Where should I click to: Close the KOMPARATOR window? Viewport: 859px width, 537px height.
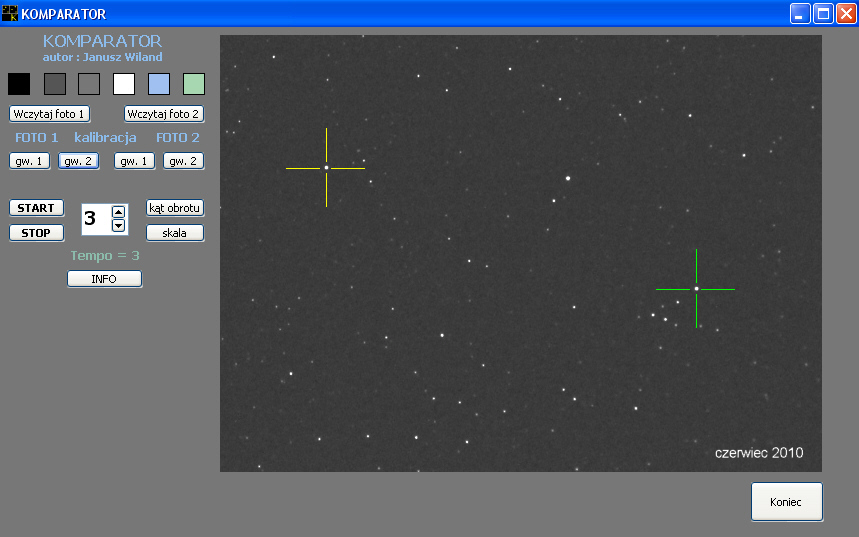pyautogui.click(x=846, y=14)
